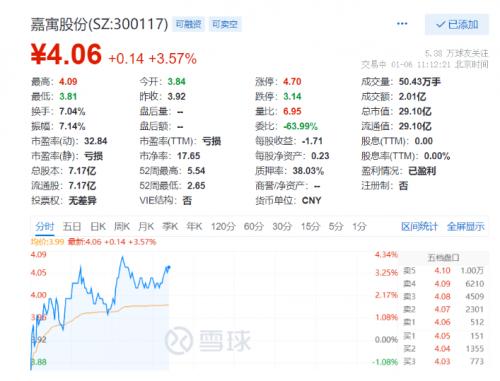Show the 120分 interval chart
The width and height of the screenshot is (500, 381).
tap(223, 227)
